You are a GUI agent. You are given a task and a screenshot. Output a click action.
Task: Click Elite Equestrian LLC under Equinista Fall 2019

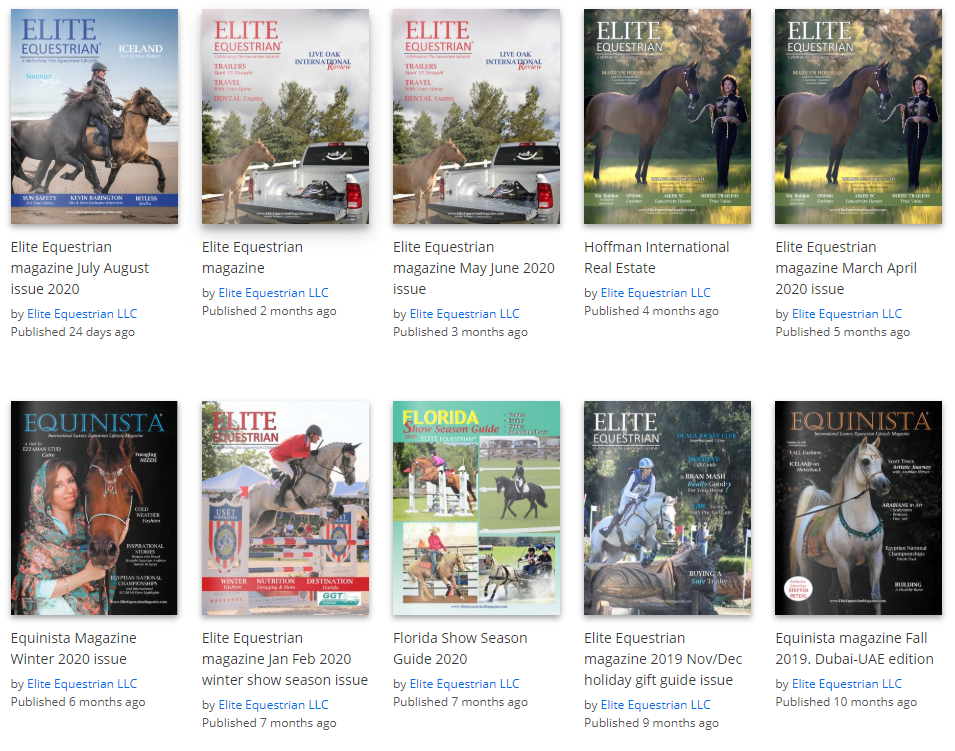coord(847,684)
